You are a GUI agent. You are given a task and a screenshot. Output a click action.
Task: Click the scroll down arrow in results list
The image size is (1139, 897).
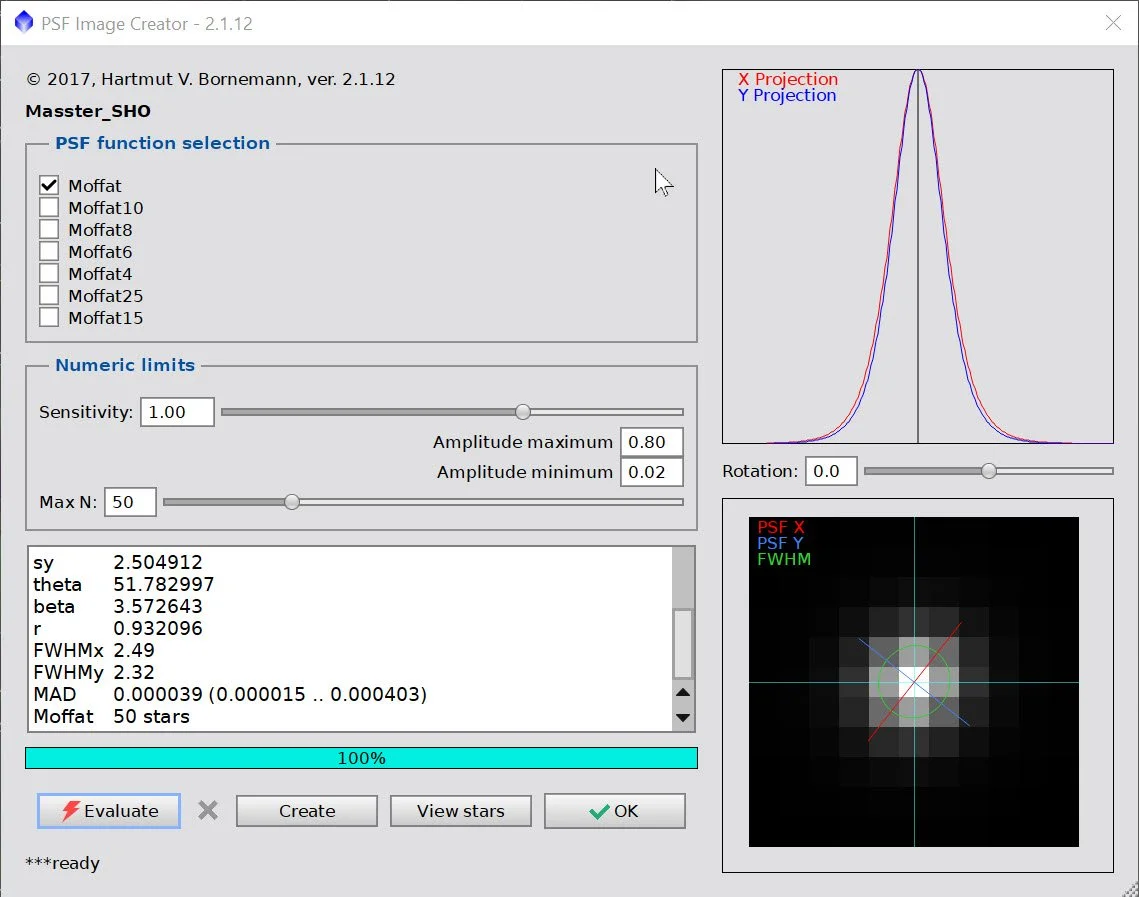[683, 718]
